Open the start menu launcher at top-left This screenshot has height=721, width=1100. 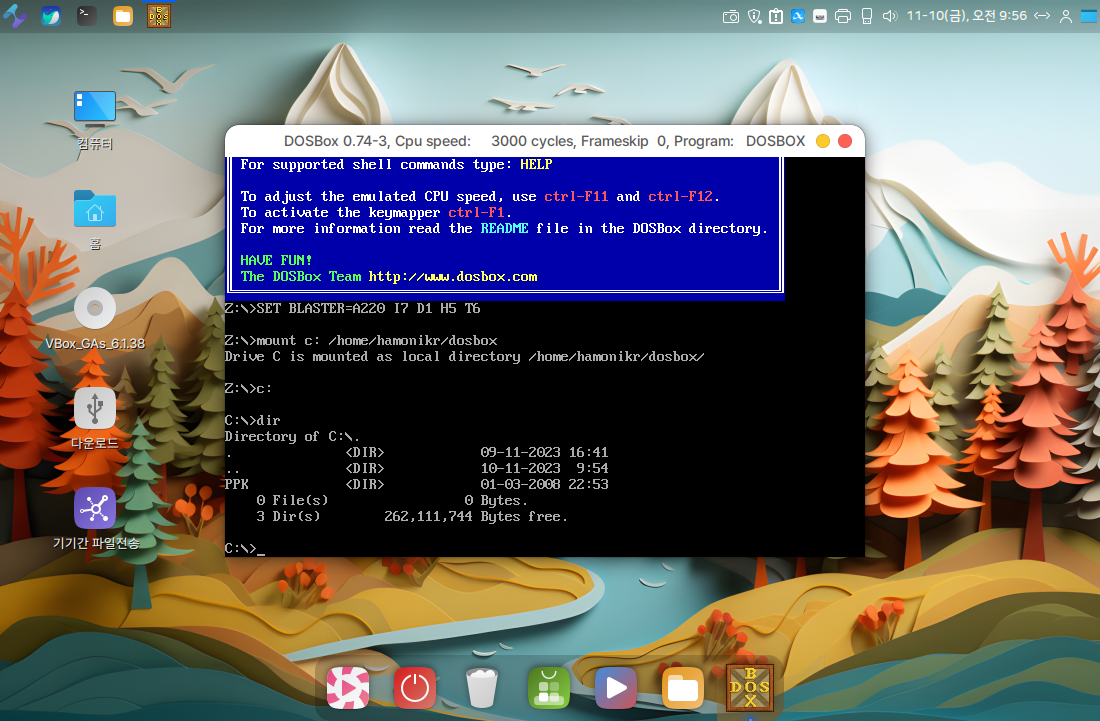15,16
